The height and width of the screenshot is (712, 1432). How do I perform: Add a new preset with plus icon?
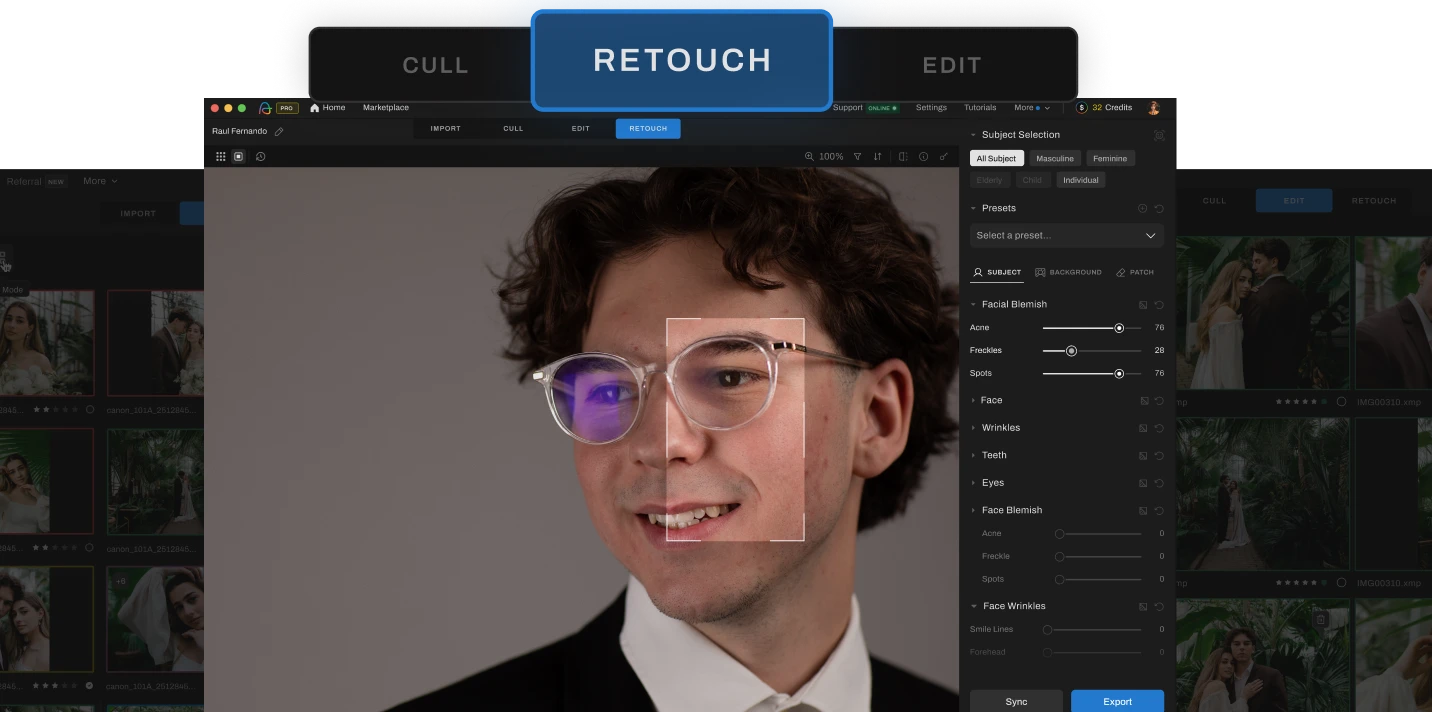pos(1143,208)
